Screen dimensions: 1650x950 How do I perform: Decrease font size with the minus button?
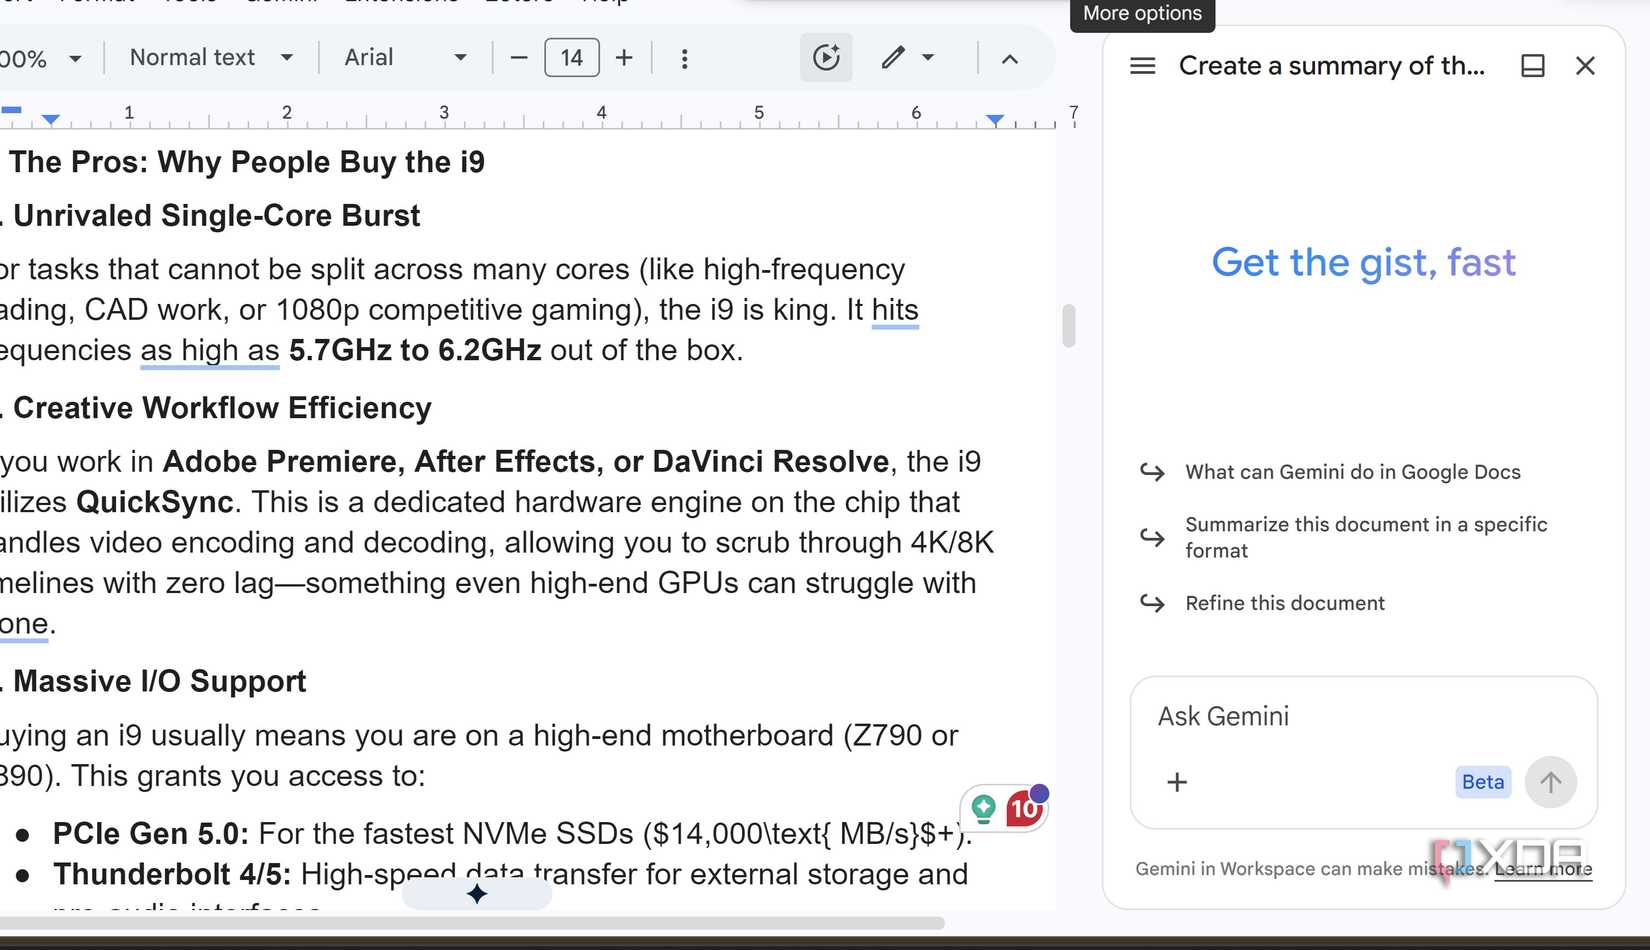[x=518, y=58]
